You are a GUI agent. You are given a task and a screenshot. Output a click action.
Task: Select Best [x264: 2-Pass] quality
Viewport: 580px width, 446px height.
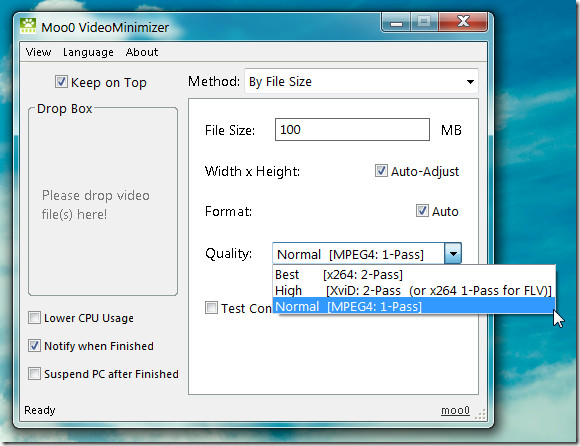414,275
